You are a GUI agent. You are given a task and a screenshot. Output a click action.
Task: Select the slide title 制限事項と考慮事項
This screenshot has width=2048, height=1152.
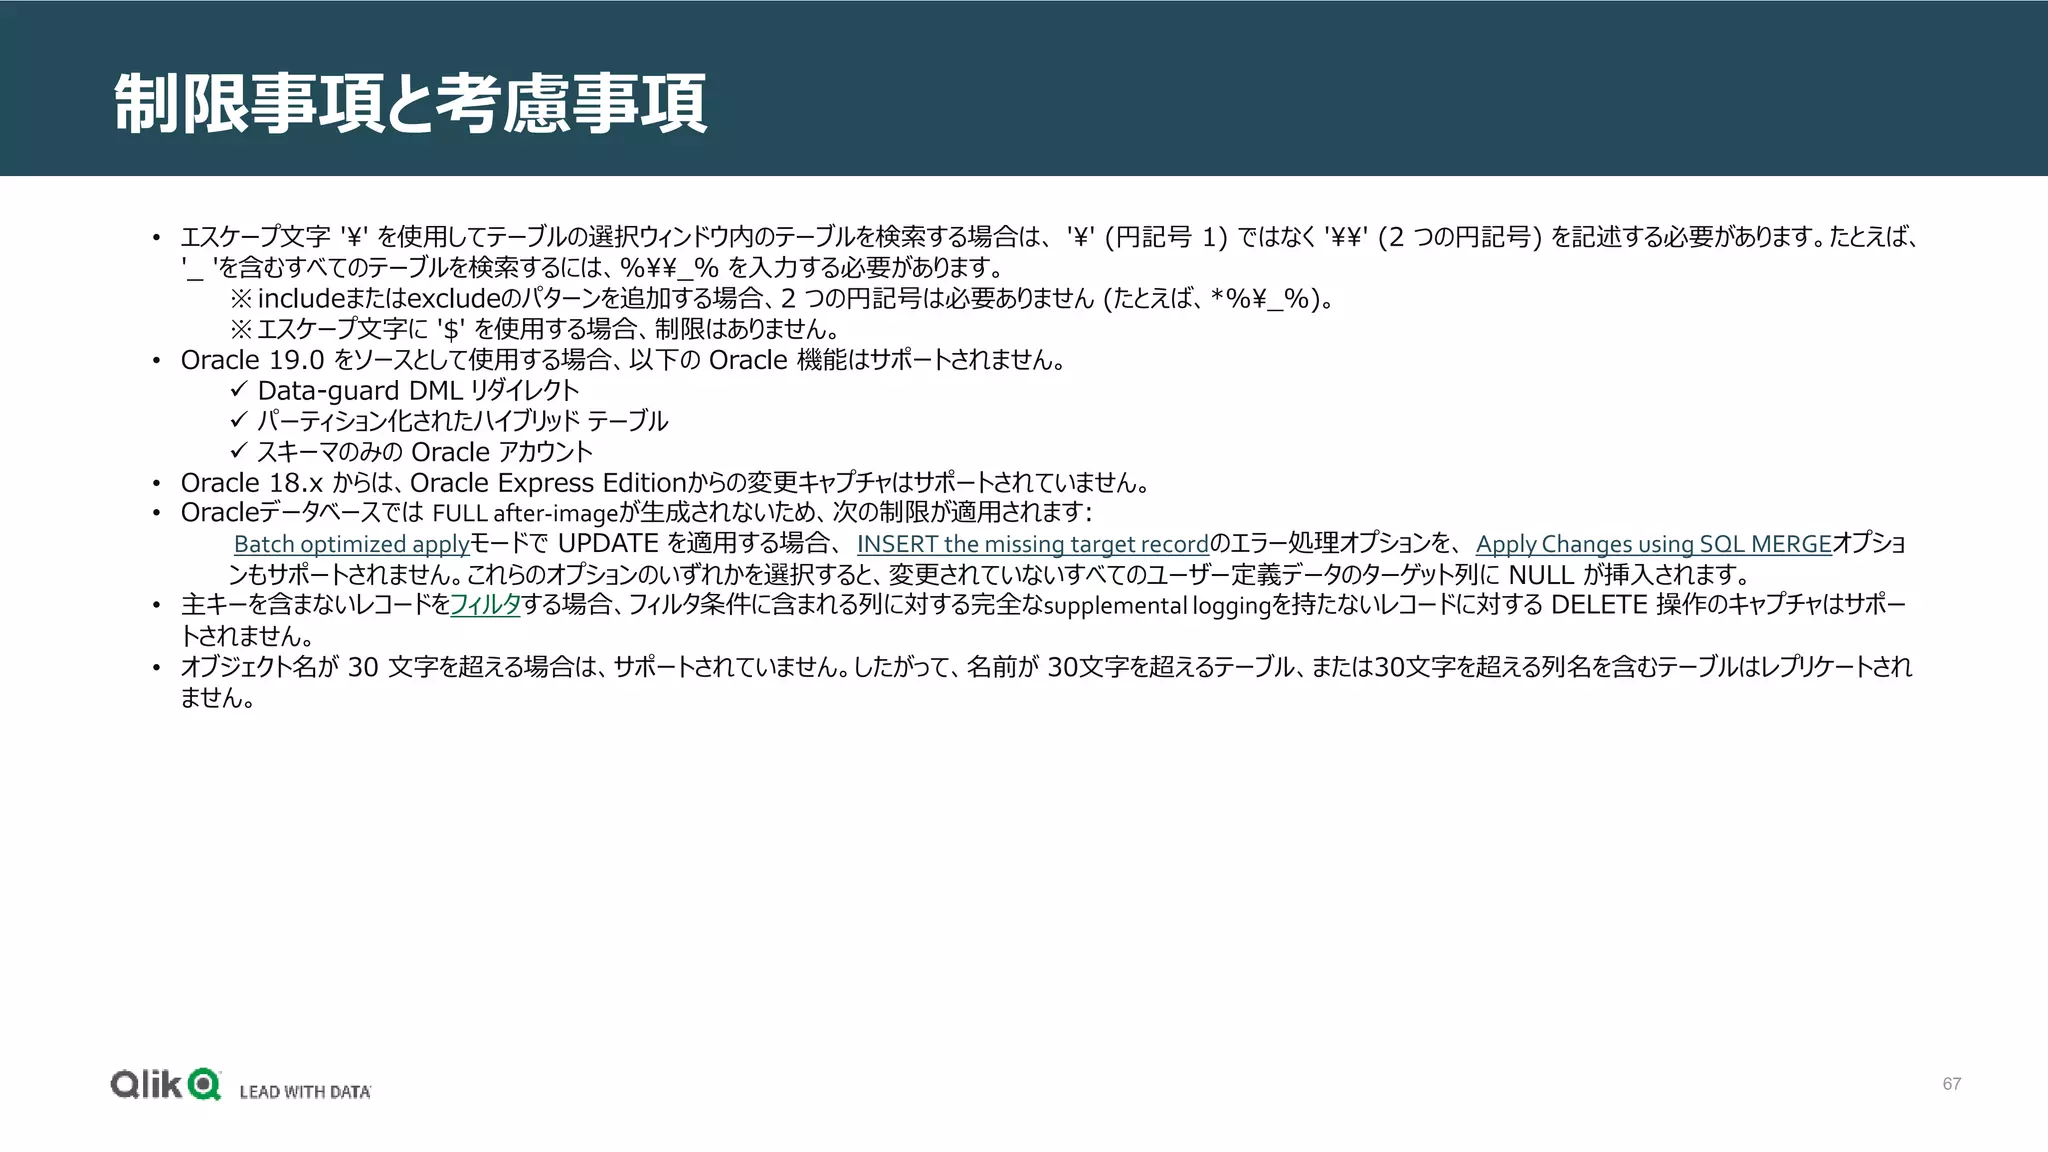pyautogui.click(x=410, y=103)
